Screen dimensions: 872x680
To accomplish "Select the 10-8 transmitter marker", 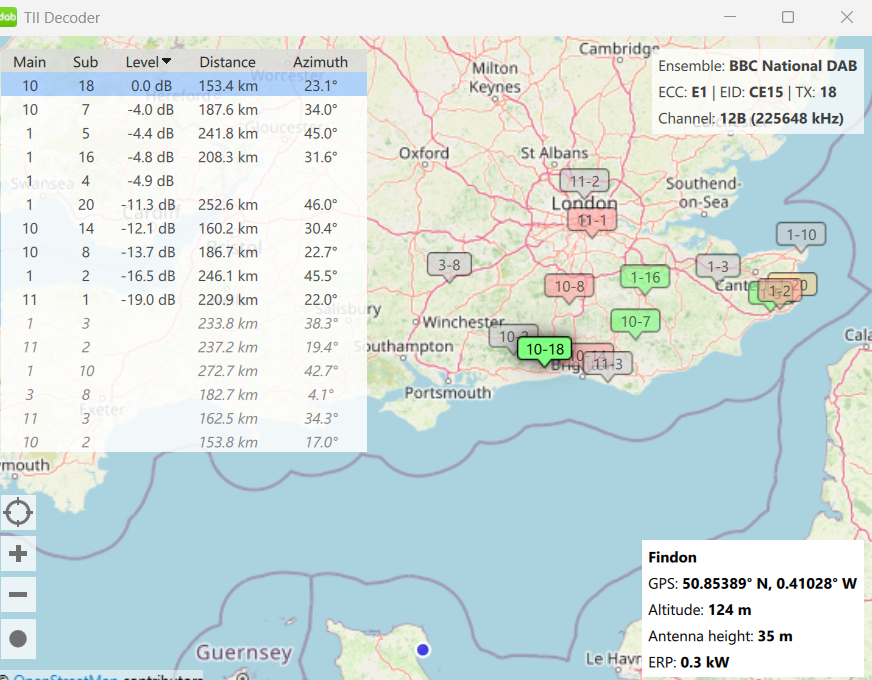I will [569, 286].
